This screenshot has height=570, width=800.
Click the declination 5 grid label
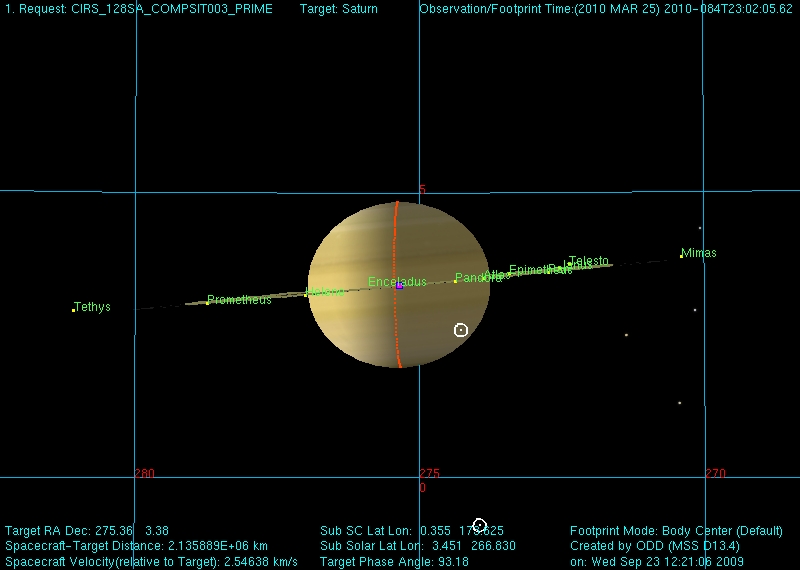tap(422, 189)
